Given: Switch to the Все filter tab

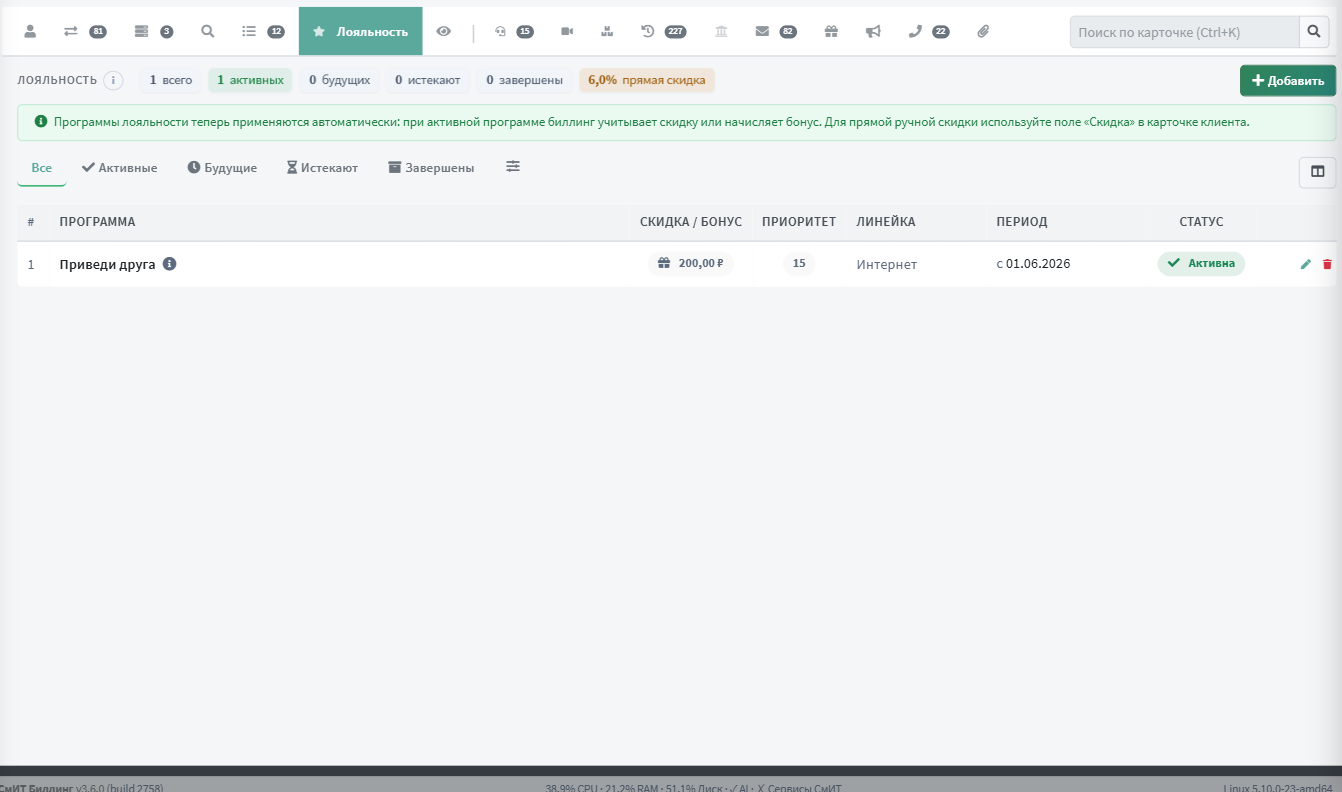Looking at the screenshot, I should [42, 168].
